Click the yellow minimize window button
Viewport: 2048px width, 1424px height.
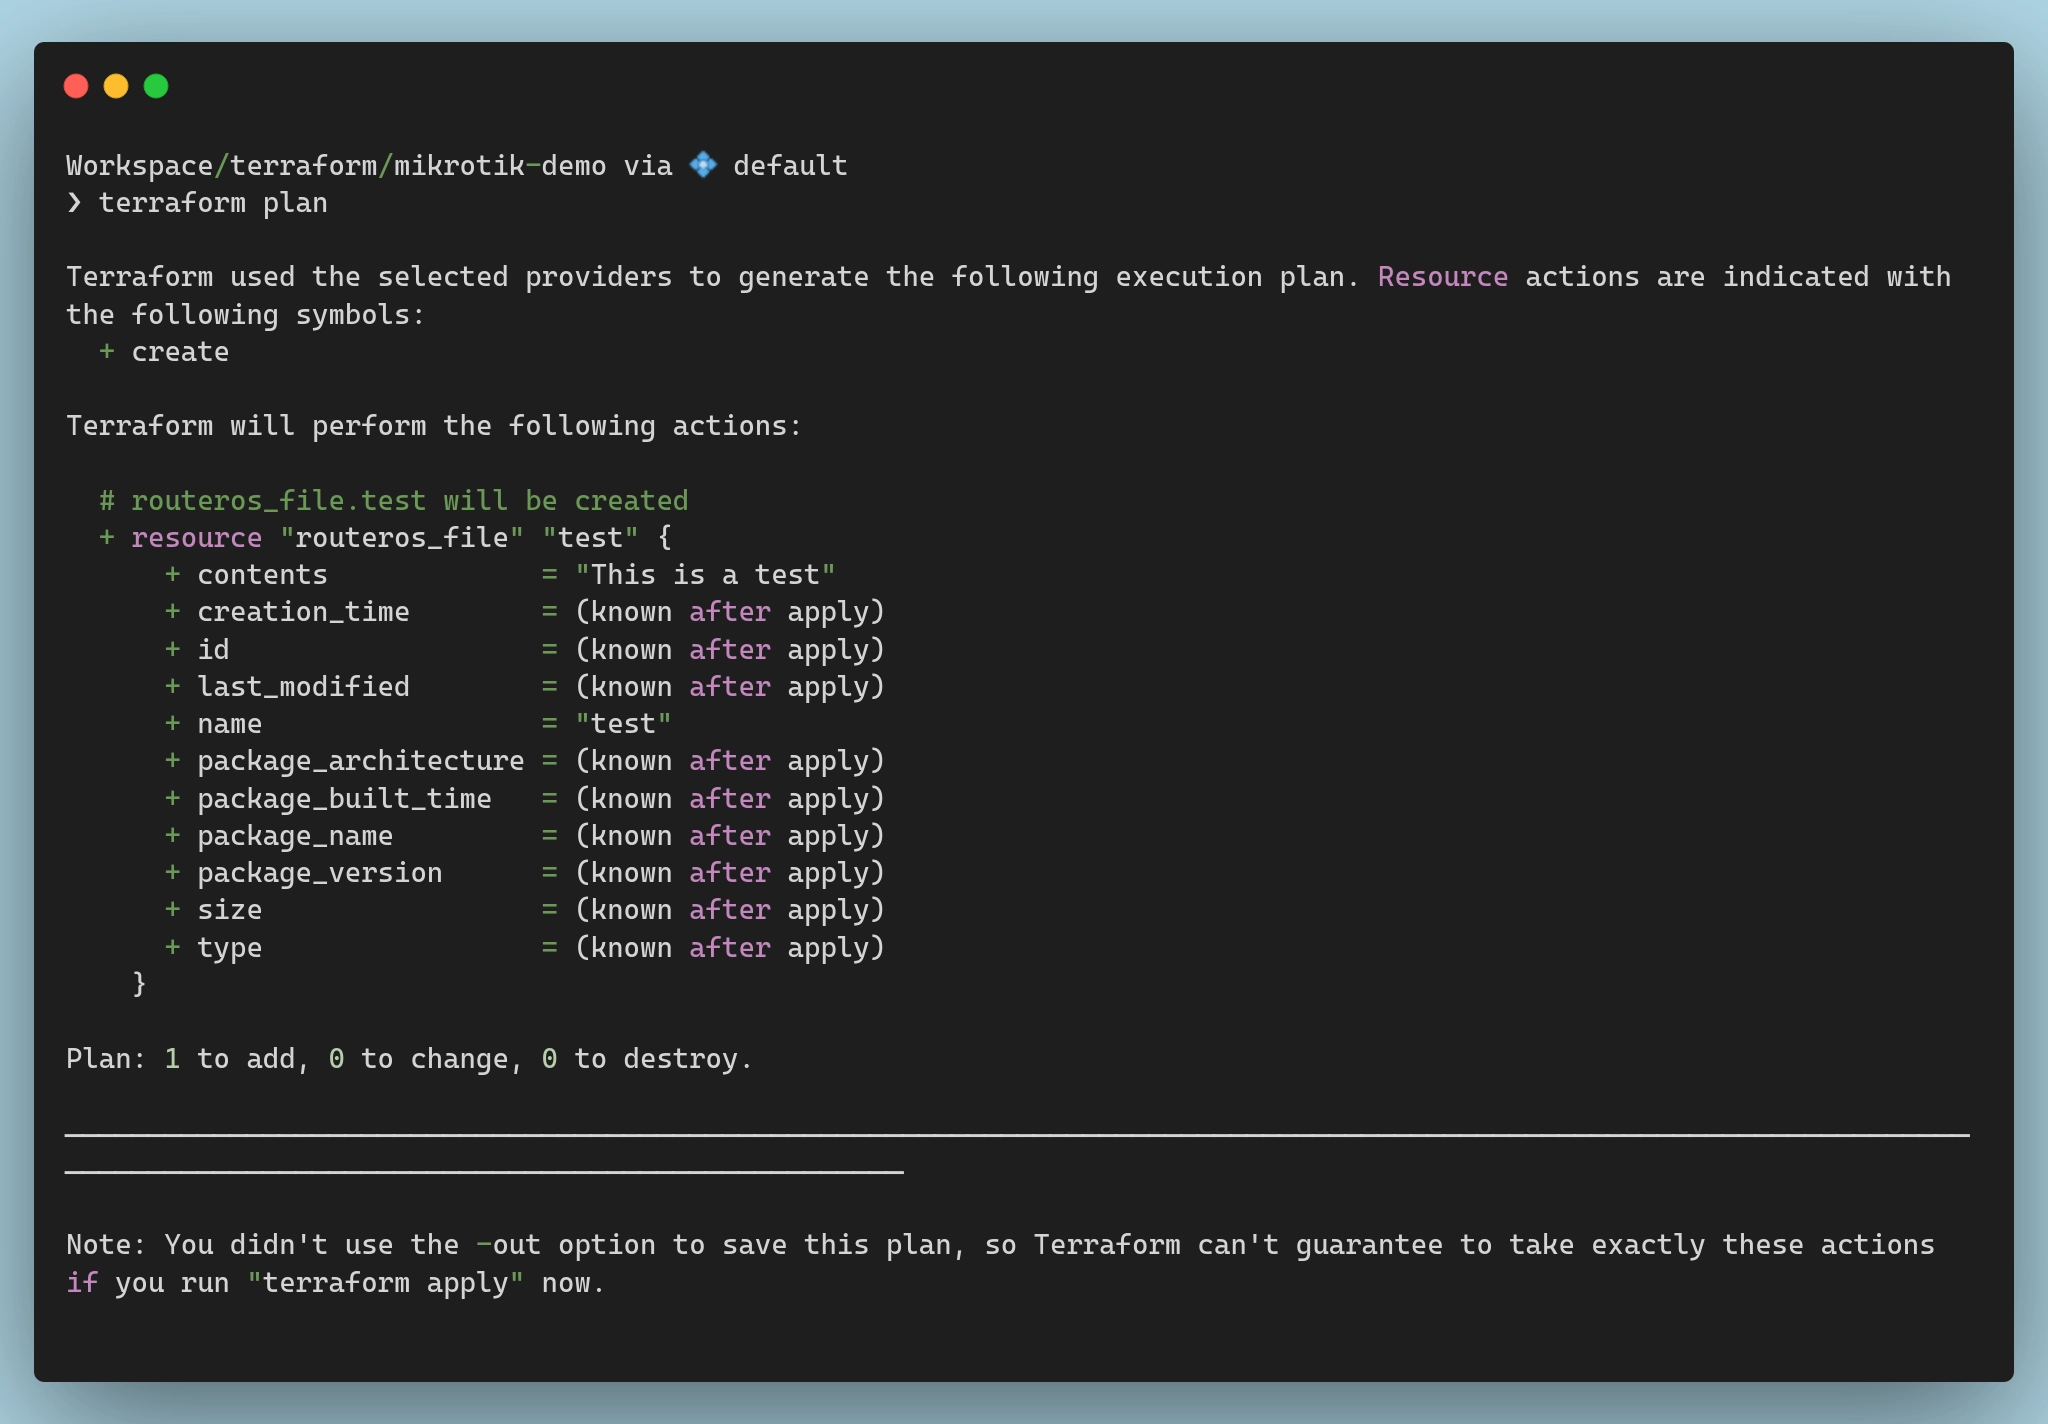point(116,86)
